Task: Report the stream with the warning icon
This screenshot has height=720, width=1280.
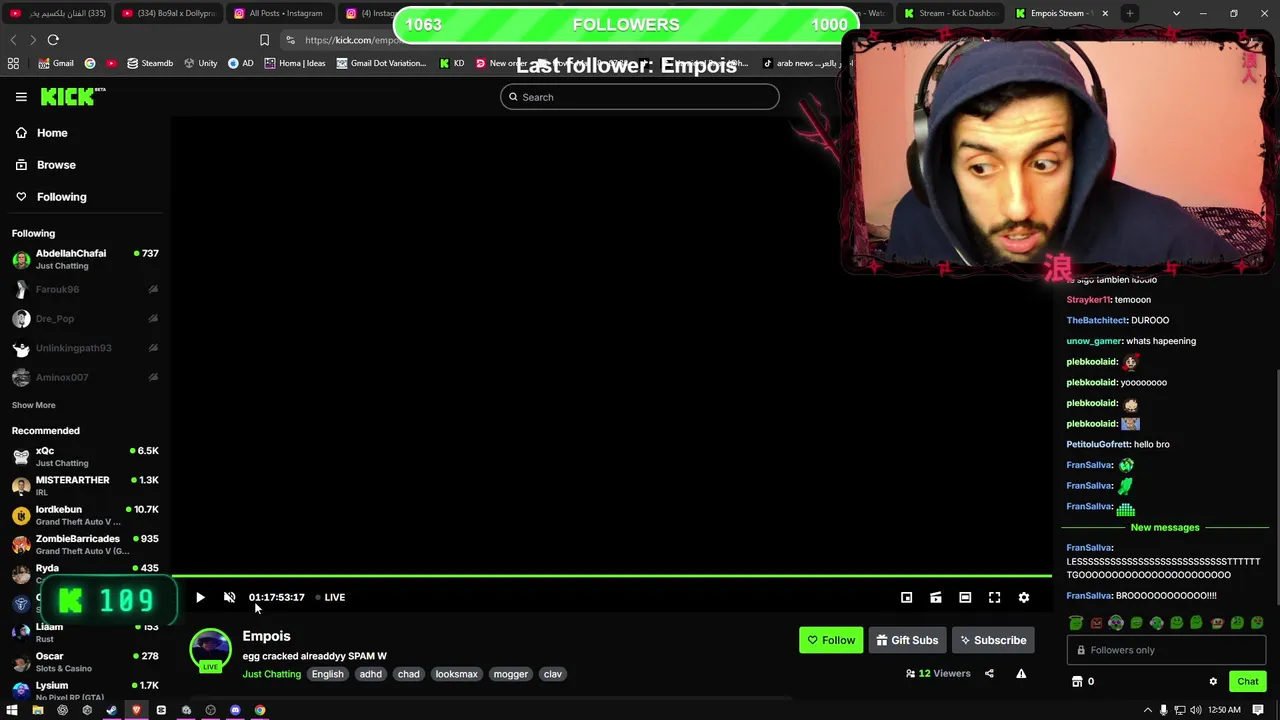Action: 1021,674
